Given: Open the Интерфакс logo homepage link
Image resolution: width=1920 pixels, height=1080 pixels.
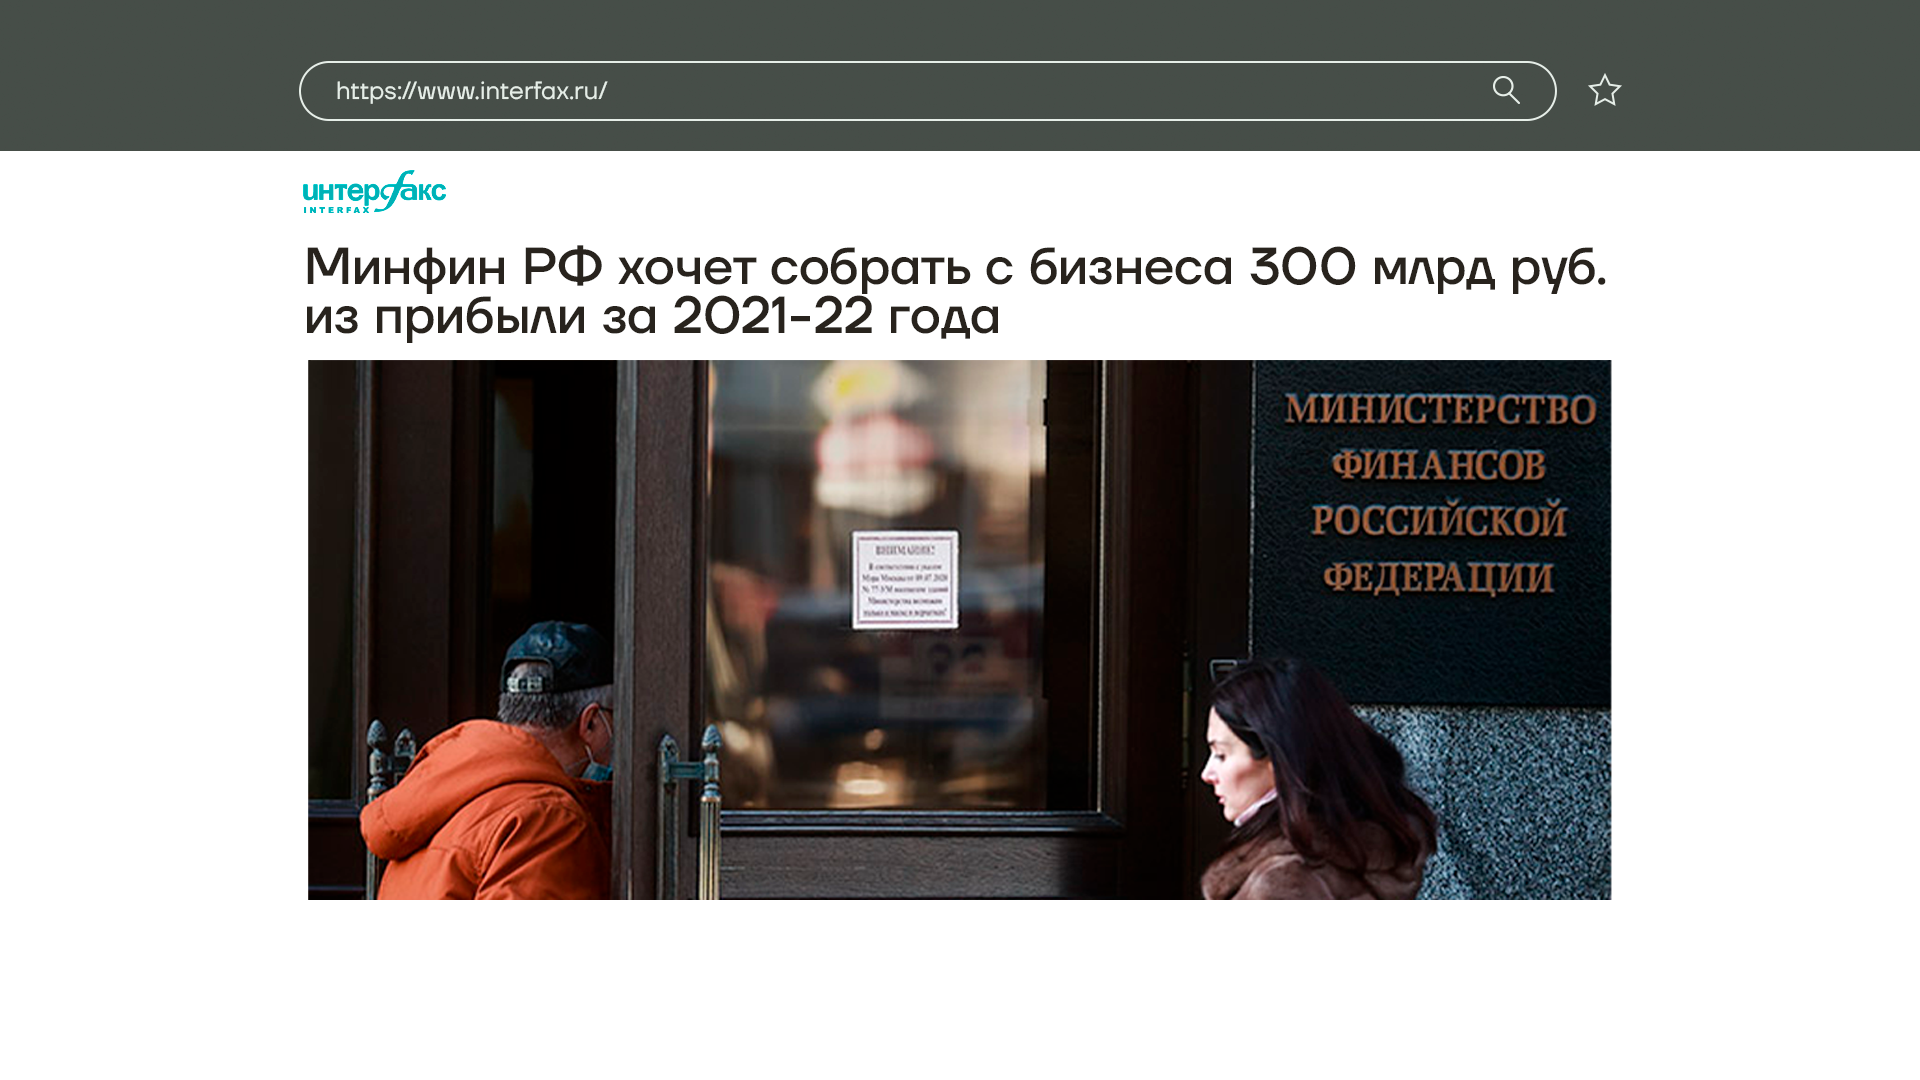Looking at the screenshot, I should (x=374, y=192).
